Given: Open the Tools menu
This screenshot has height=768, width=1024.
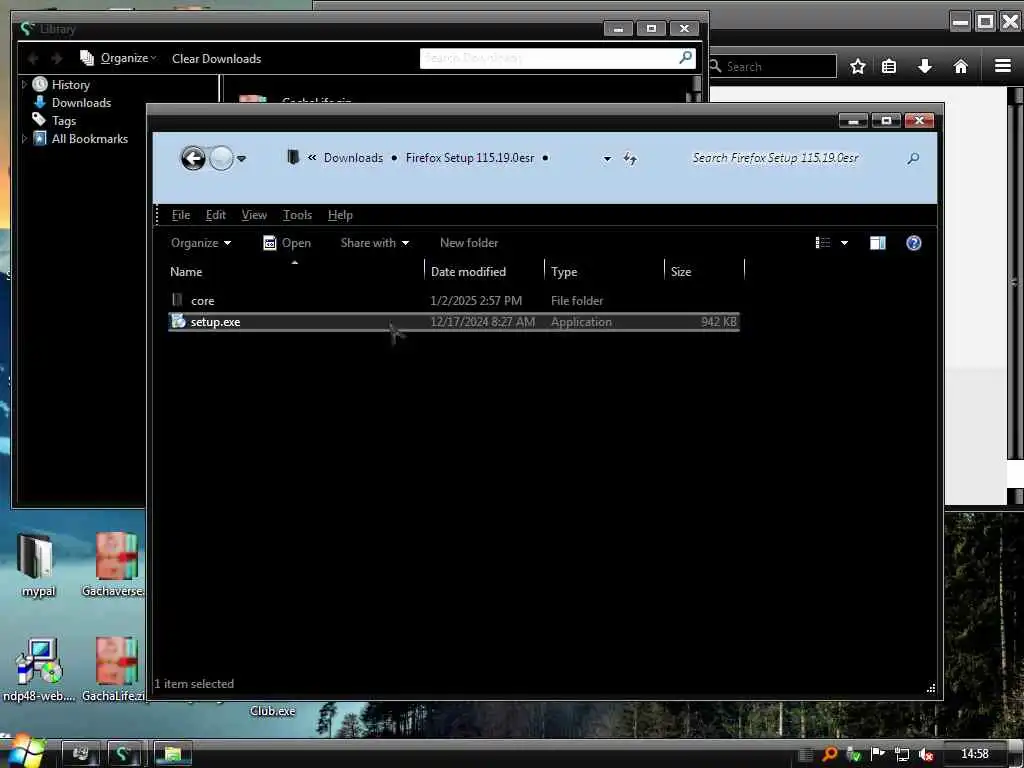Looking at the screenshot, I should (297, 215).
